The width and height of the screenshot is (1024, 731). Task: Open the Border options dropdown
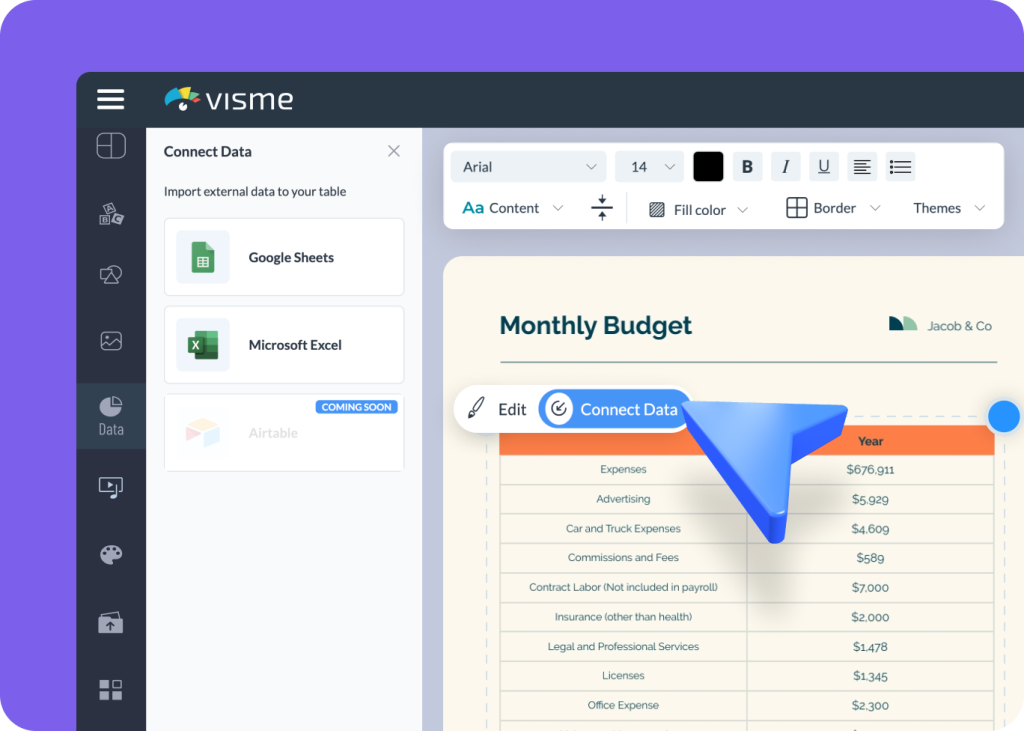(x=833, y=208)
